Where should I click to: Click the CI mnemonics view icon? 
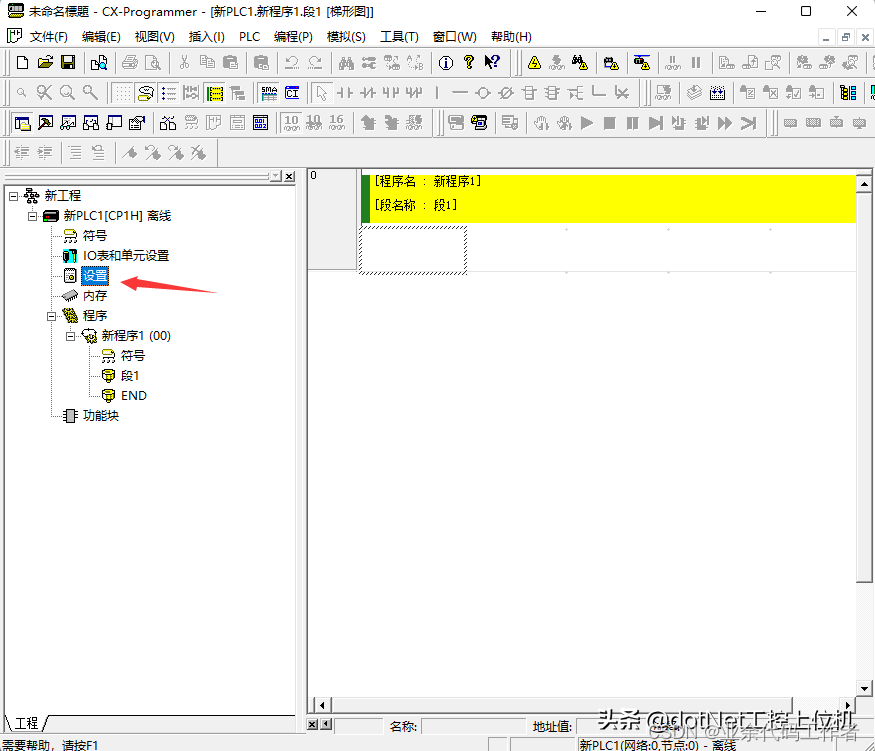292,93
